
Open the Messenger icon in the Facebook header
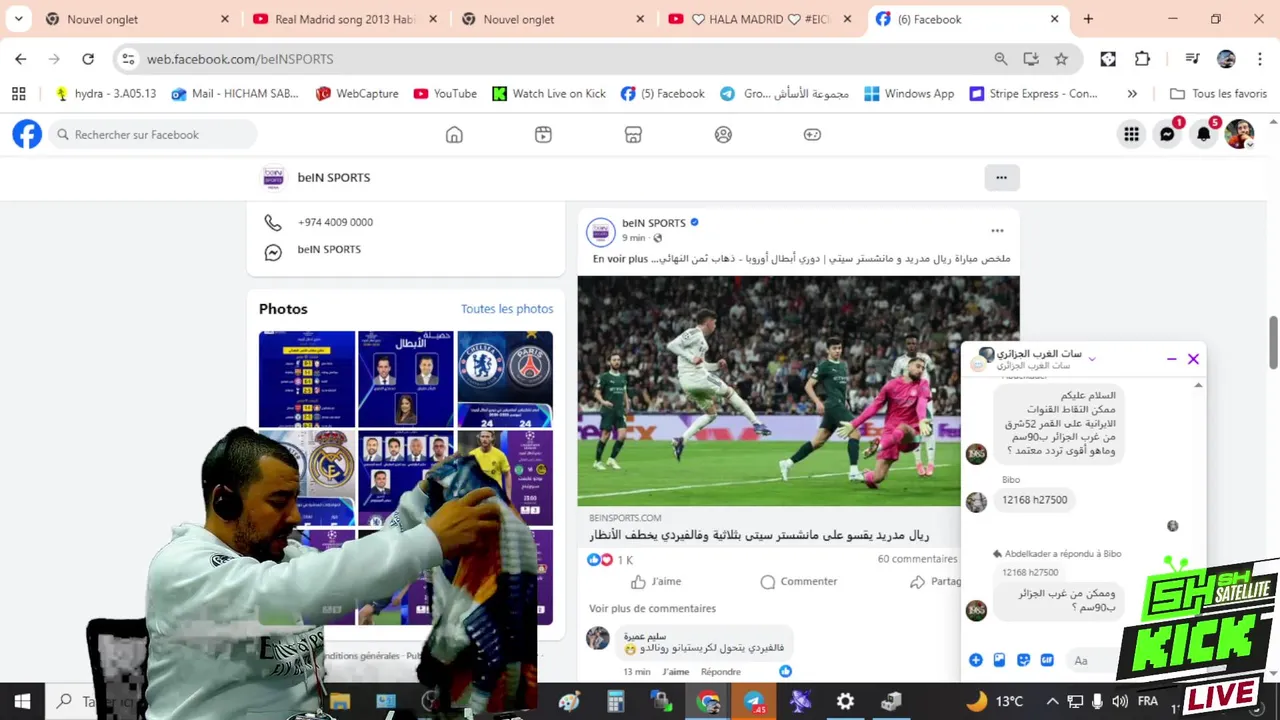(x=1167, y=134)
